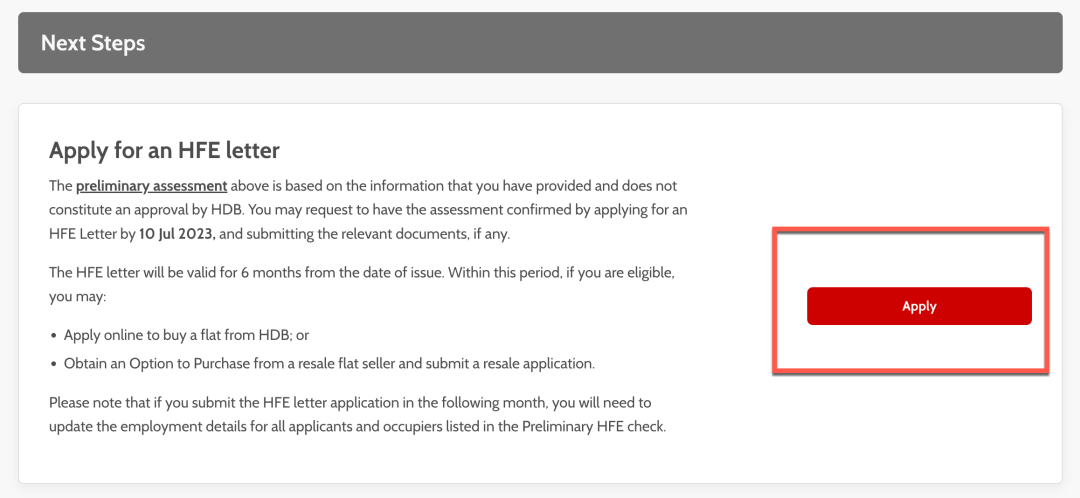
Task: Click the second bullet point dot
Action: [x=53, y=364]
